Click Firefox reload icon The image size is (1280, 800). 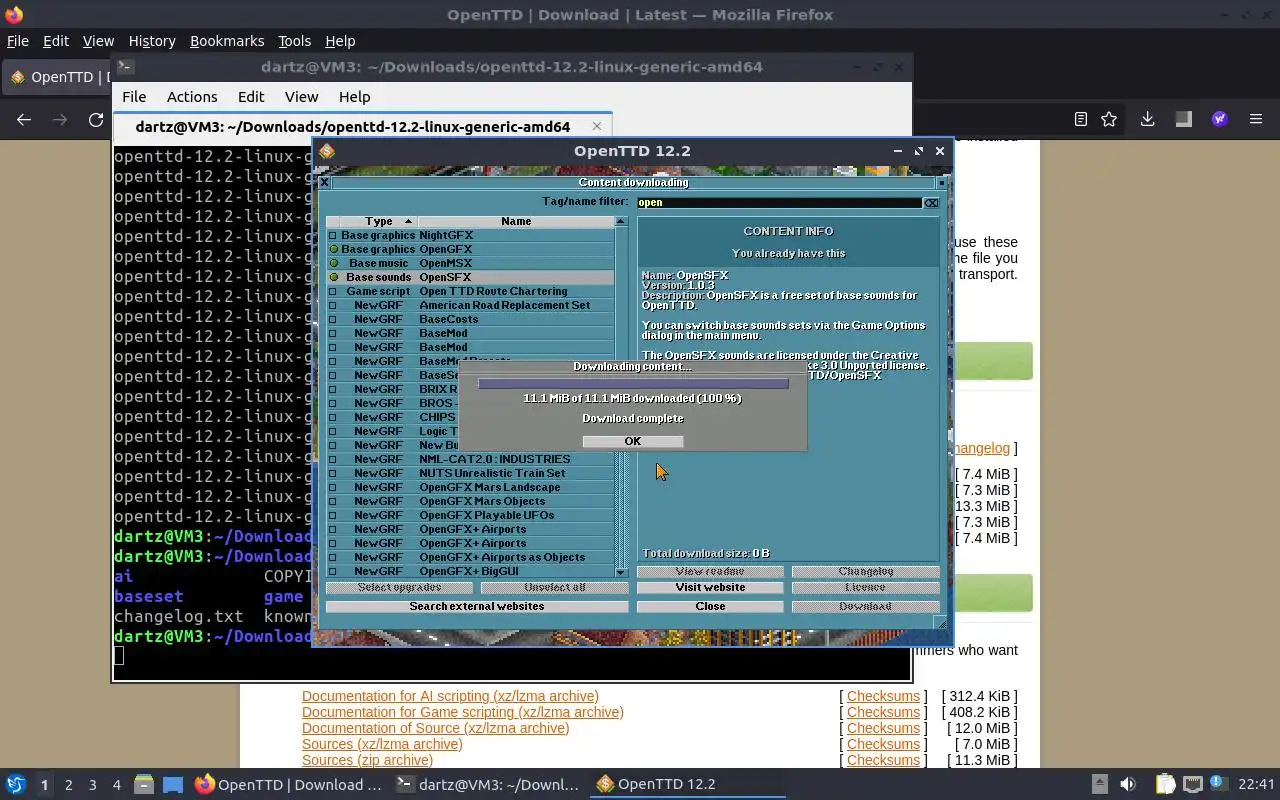(96, 119)
